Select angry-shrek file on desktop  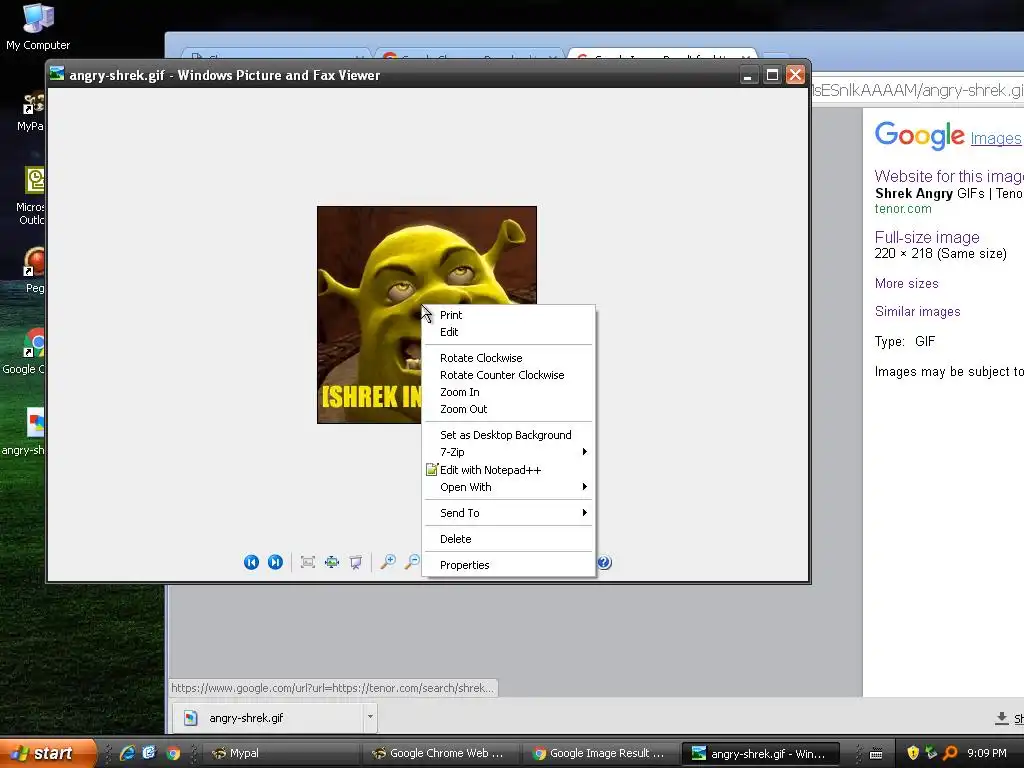click(26, 431)
